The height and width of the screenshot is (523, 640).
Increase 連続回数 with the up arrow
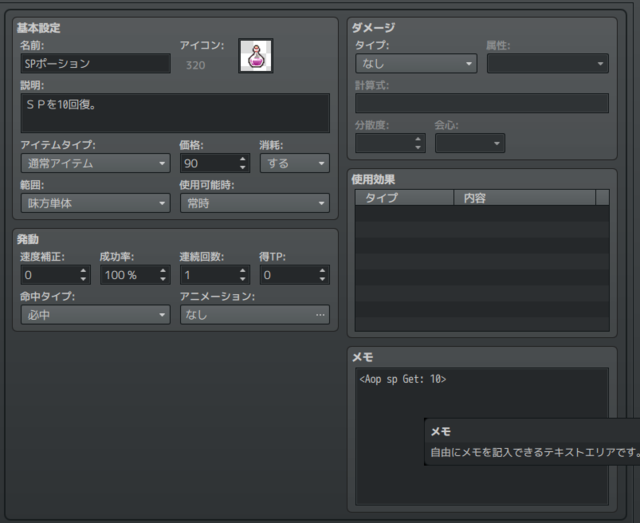click(243, 270)
